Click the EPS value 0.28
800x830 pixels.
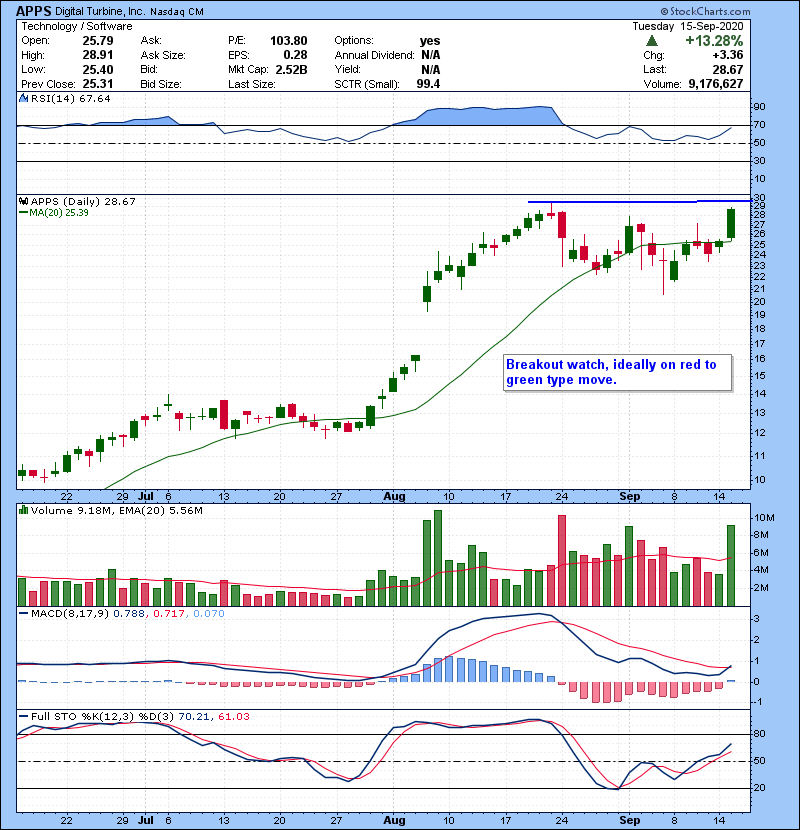click(295, 55)
